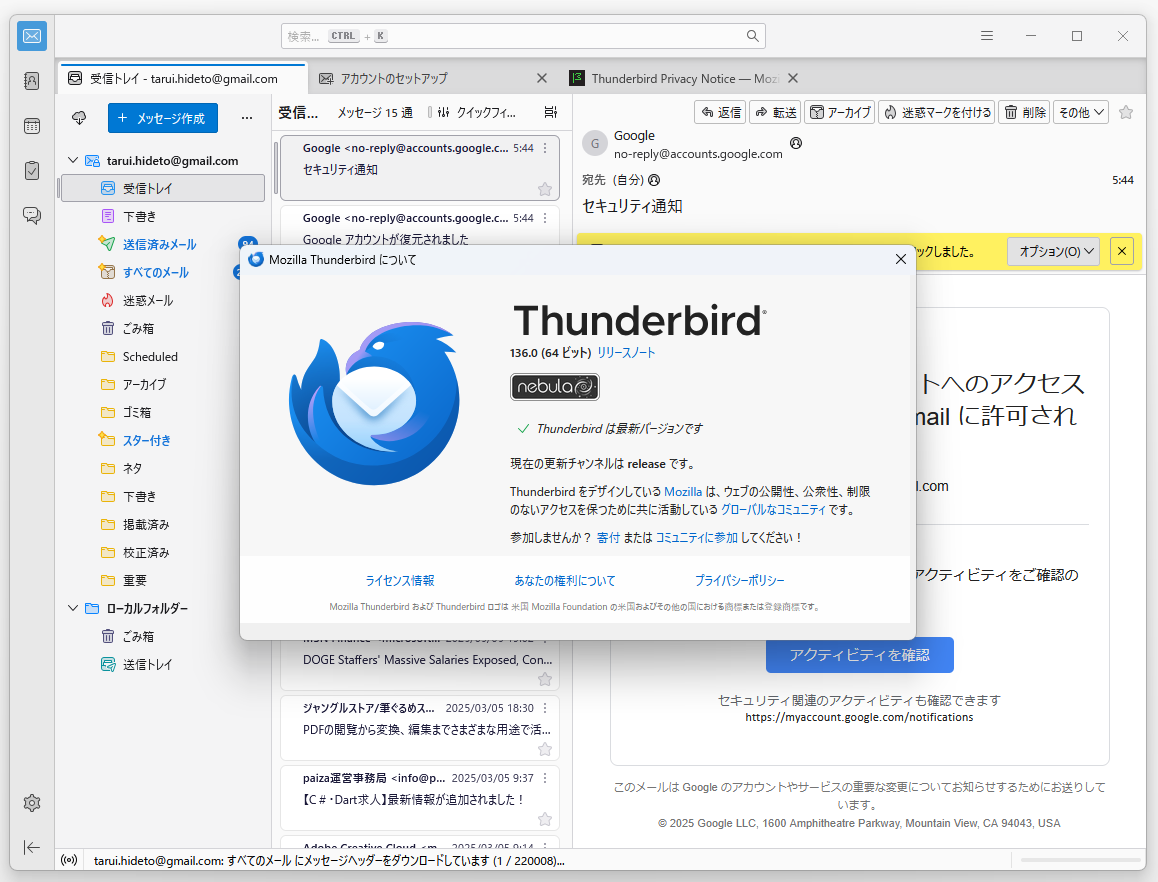The image size is (1158, 882).
Task: Open Thunderbird Settings via the gear icon
Action: click(x=31, y=802)
